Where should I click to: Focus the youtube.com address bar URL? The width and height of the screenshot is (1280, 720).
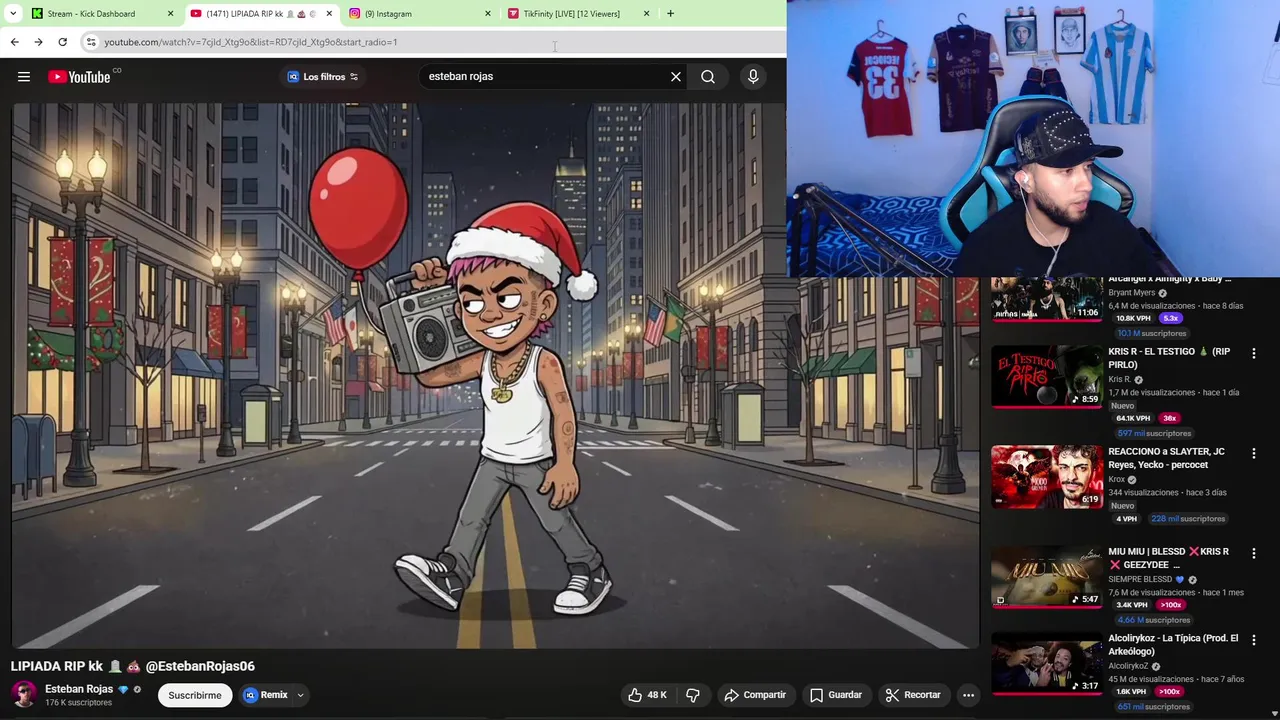point(250,42)
